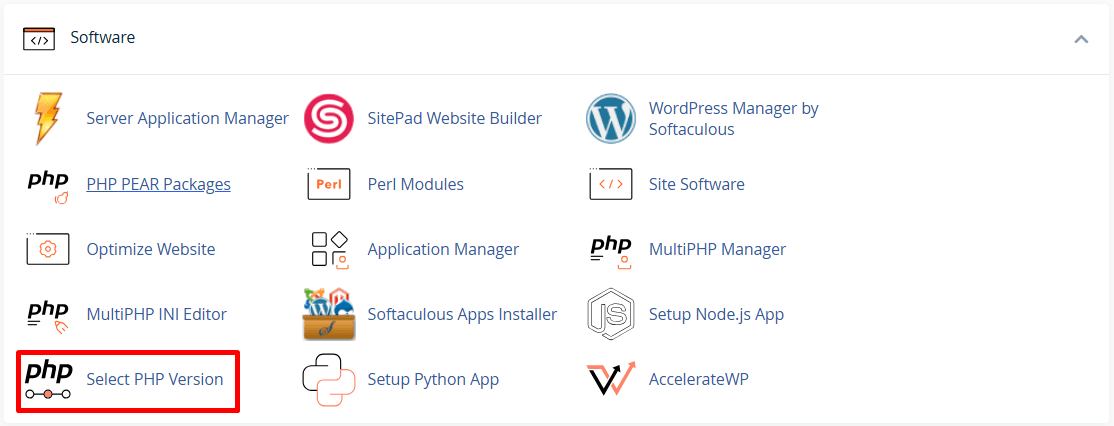Open the Application Manager shapes icon
1114x426 pixels.
coord(330,249)
